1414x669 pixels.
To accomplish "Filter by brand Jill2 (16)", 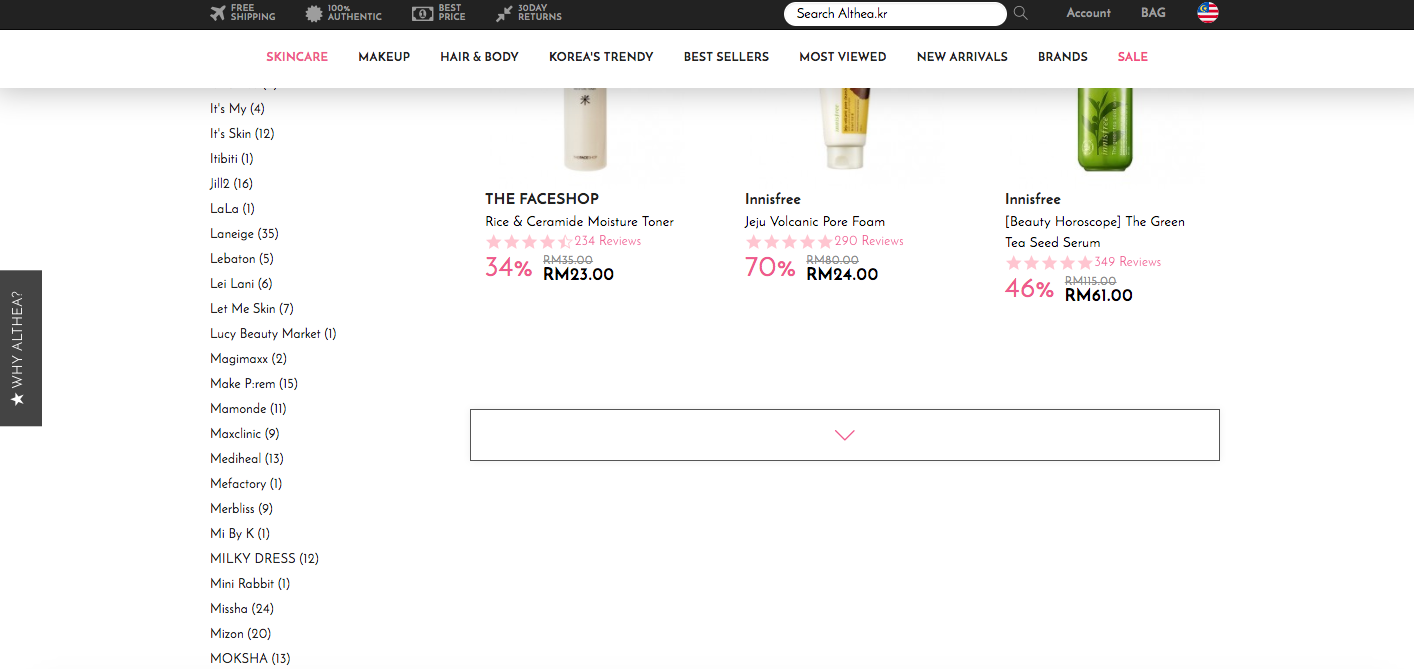I will pyautogui.click(x=231, y=184).
